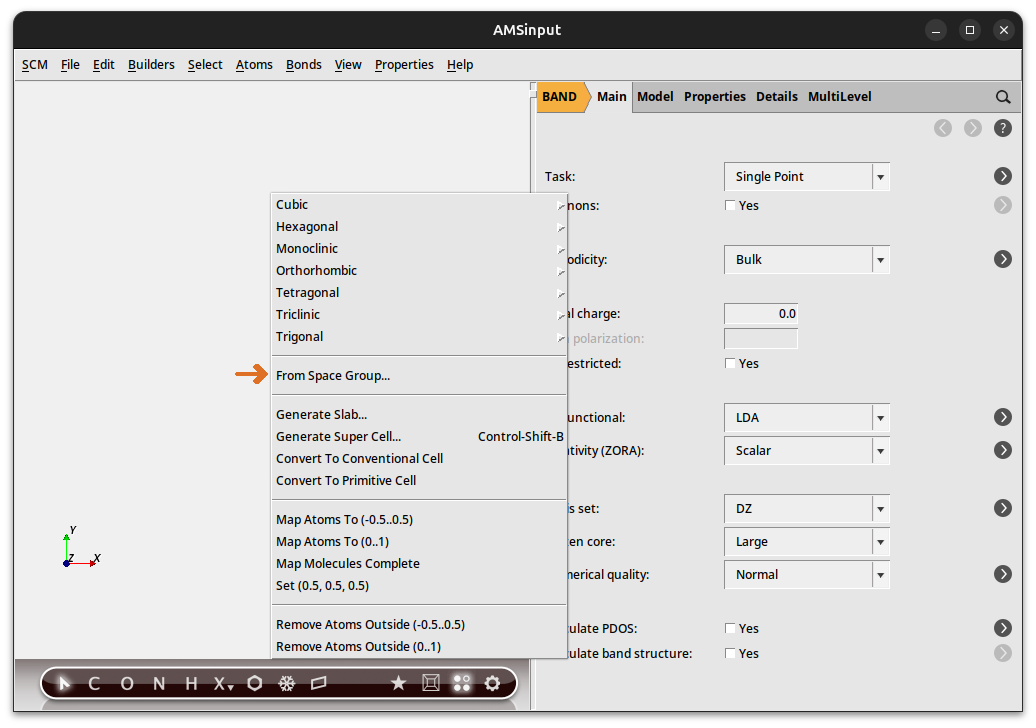Open the gear settings tool in toolbar
Screen dimensions: 1036x728
[x=492, y=684]
